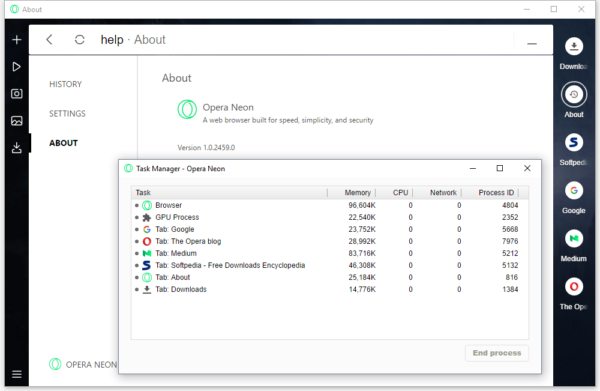This screenshot has width=600, height=391.
Task: Go back with the arrow button
Action: point(49,40)
